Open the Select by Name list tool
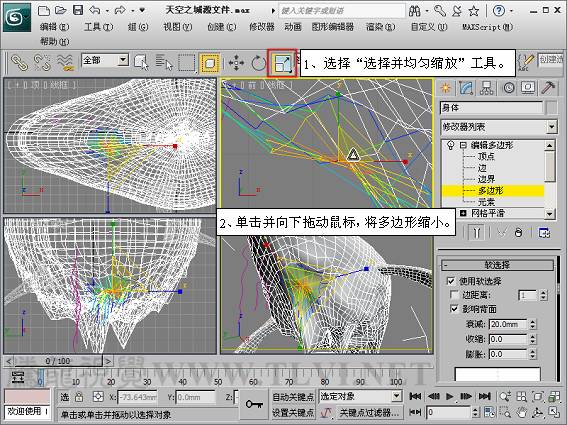 coord(164,62)
